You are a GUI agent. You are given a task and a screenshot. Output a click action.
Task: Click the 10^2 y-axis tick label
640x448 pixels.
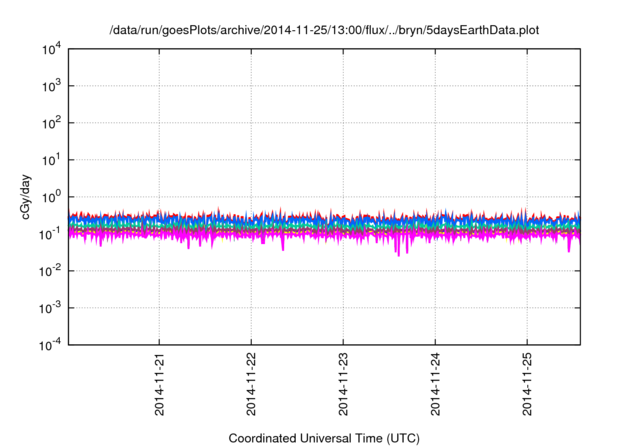coord(51,123)
